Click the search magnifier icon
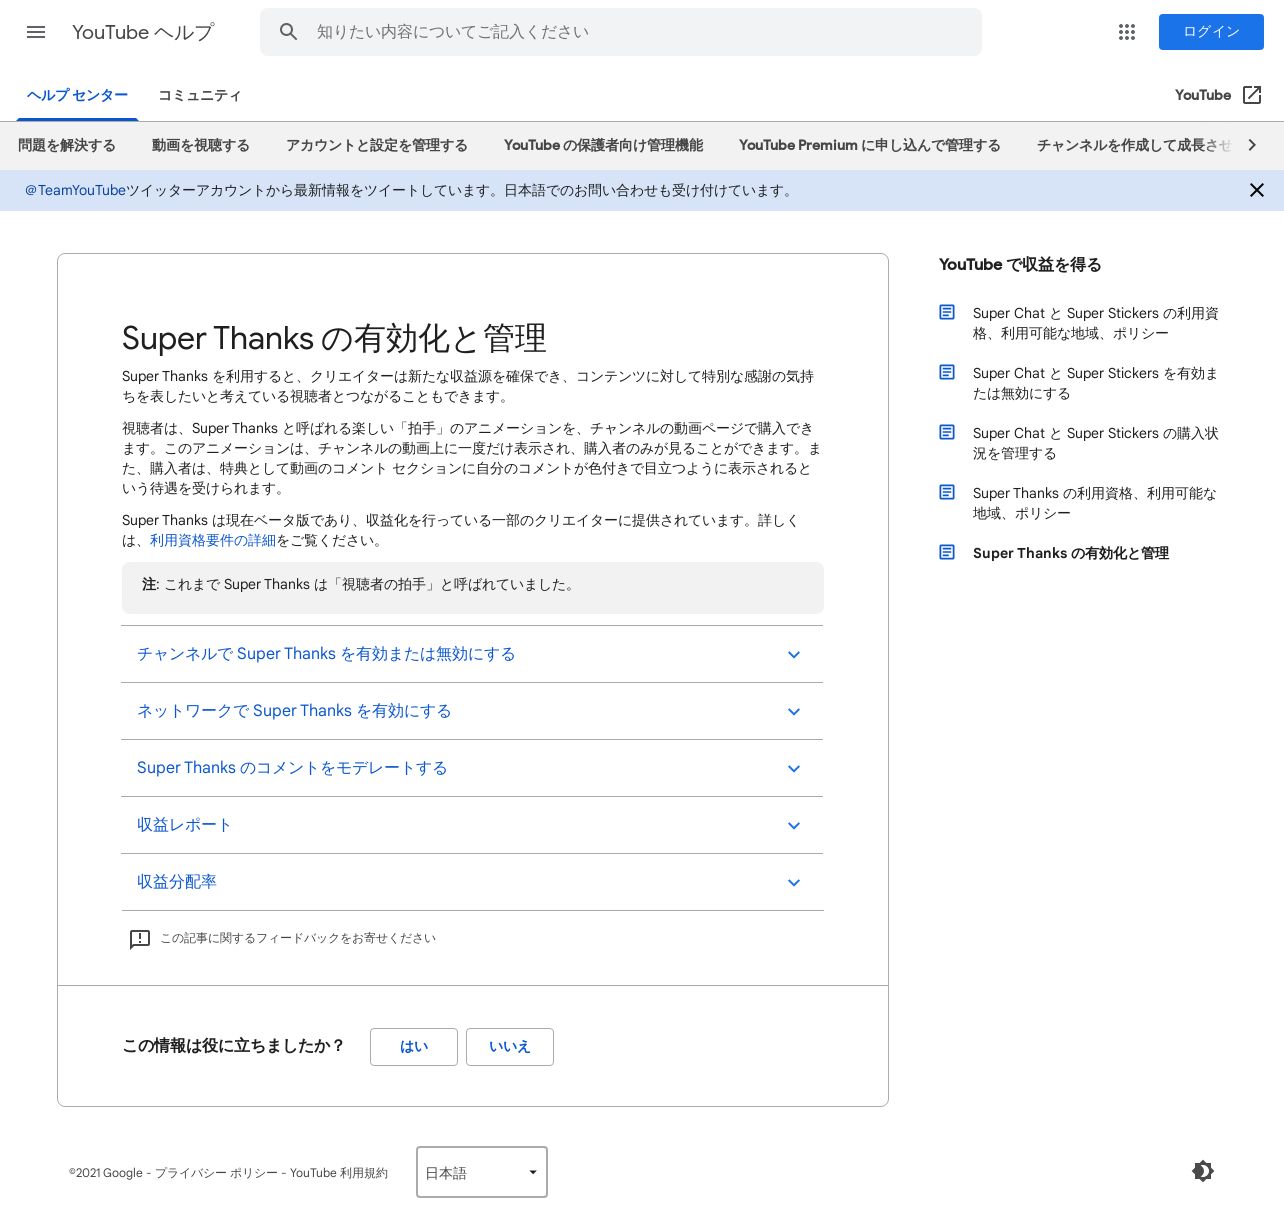Screen dimensions: 1284x1211 click(x=289, y=32)
